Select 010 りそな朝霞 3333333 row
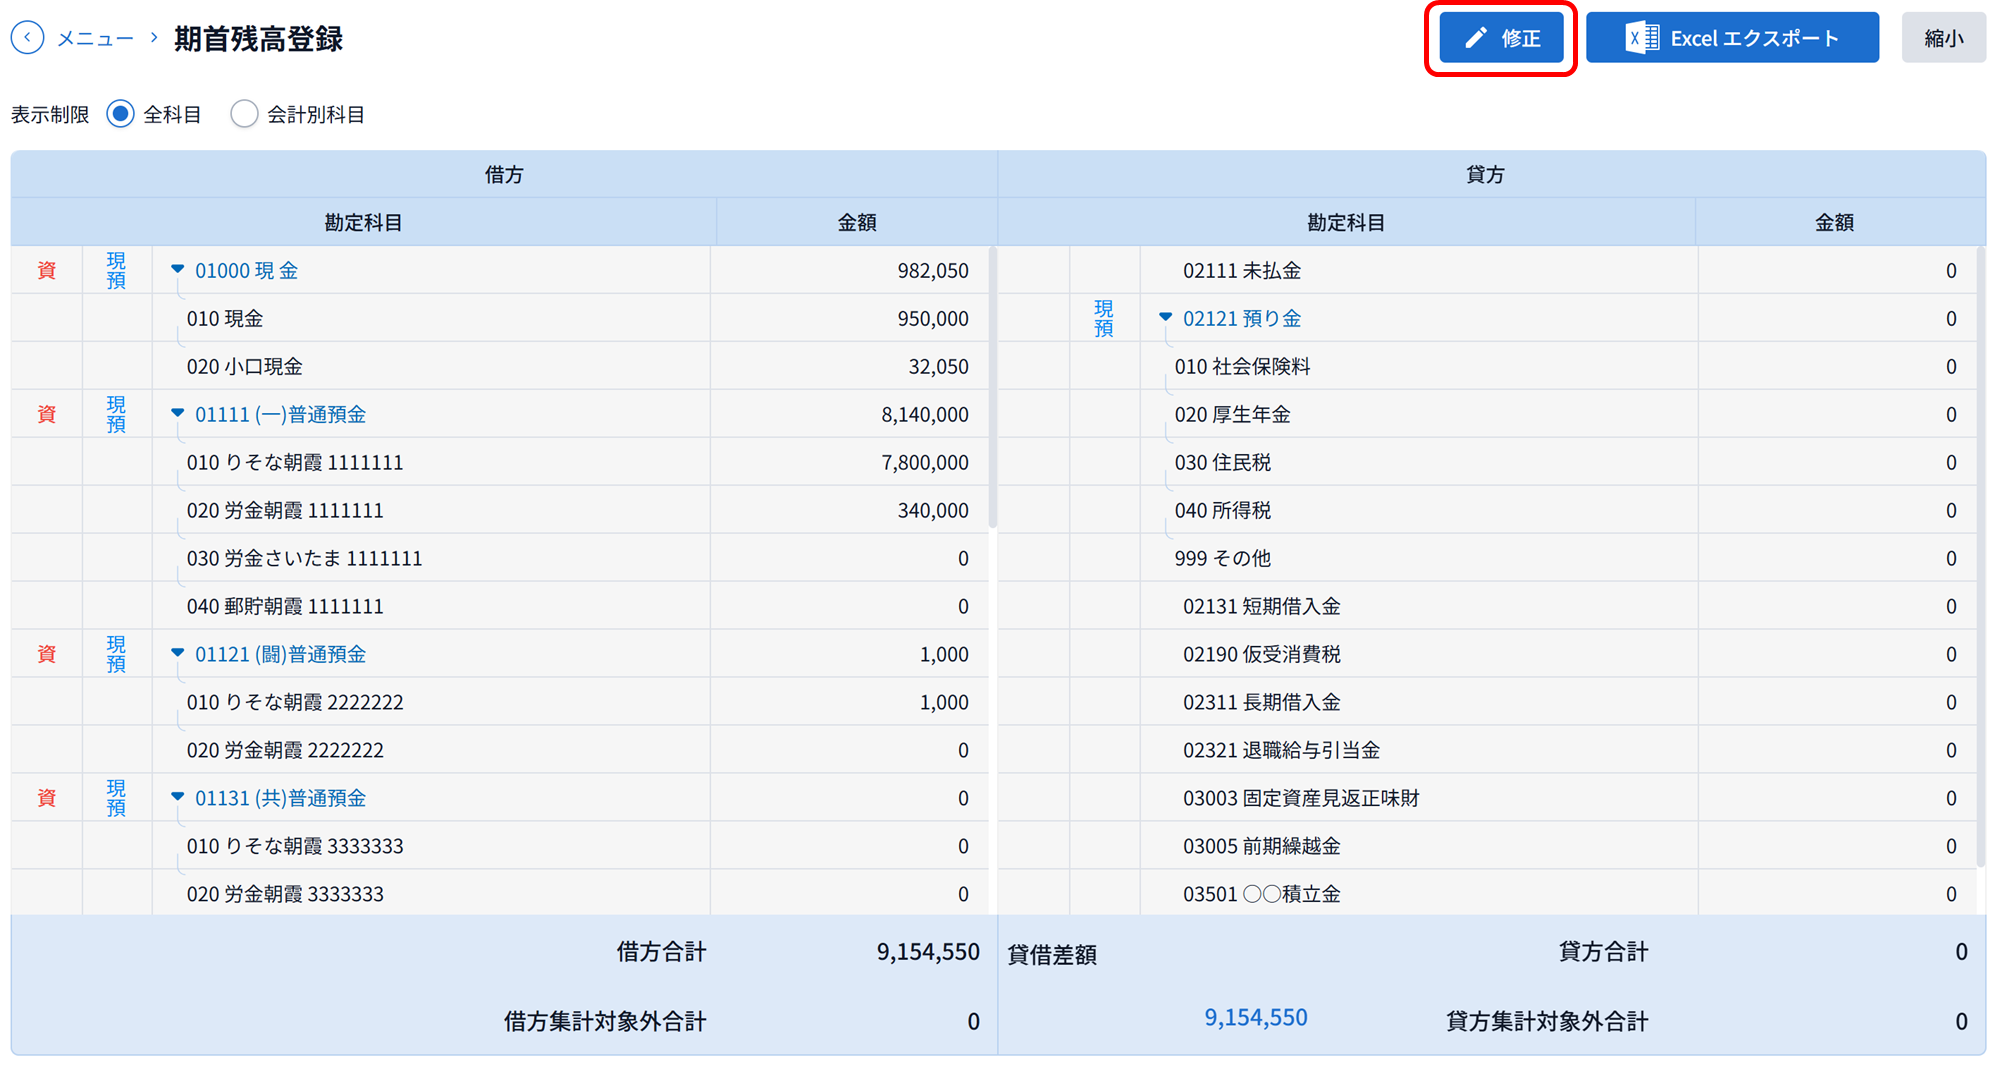 [500, 846]
